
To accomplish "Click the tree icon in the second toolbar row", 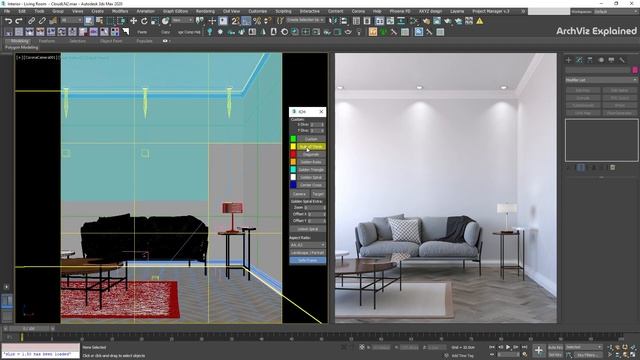I will coord(209,31).
